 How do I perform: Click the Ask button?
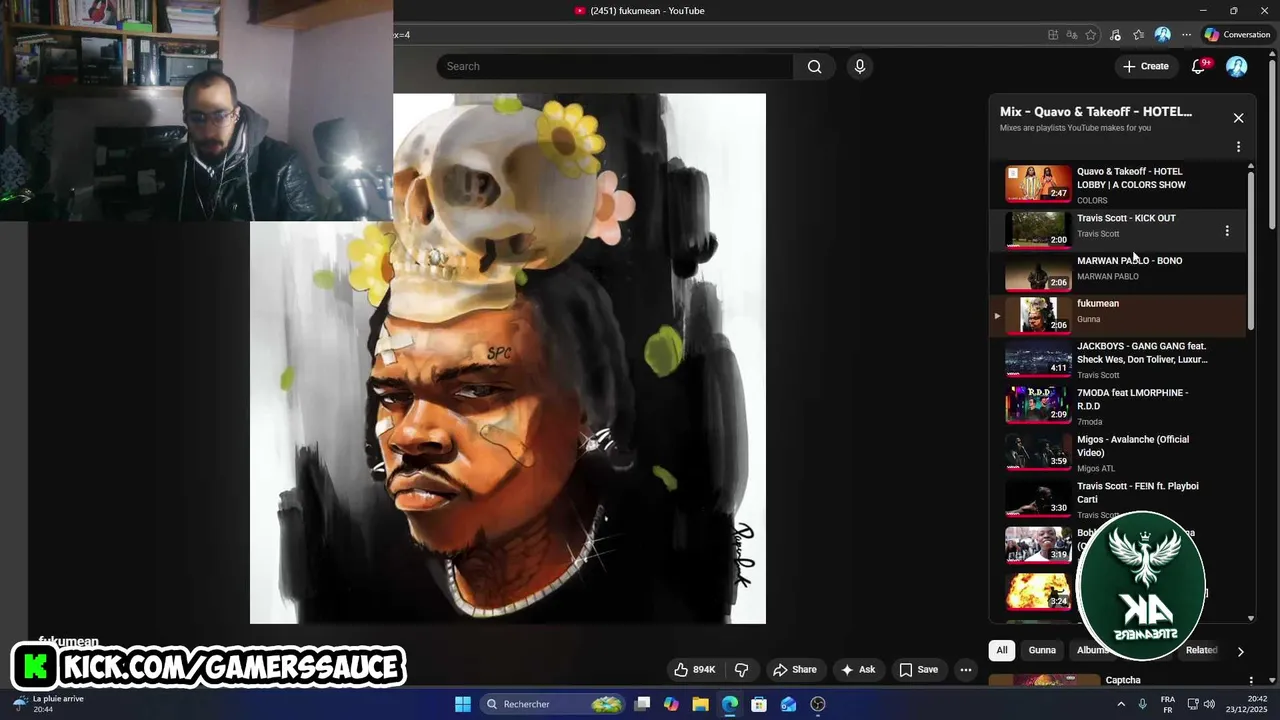(x=858, y=670)
